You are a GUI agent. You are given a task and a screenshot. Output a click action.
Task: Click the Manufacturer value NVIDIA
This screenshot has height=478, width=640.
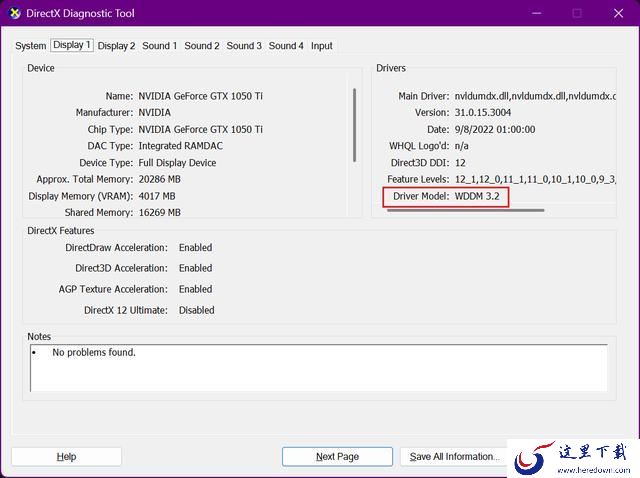155,113
